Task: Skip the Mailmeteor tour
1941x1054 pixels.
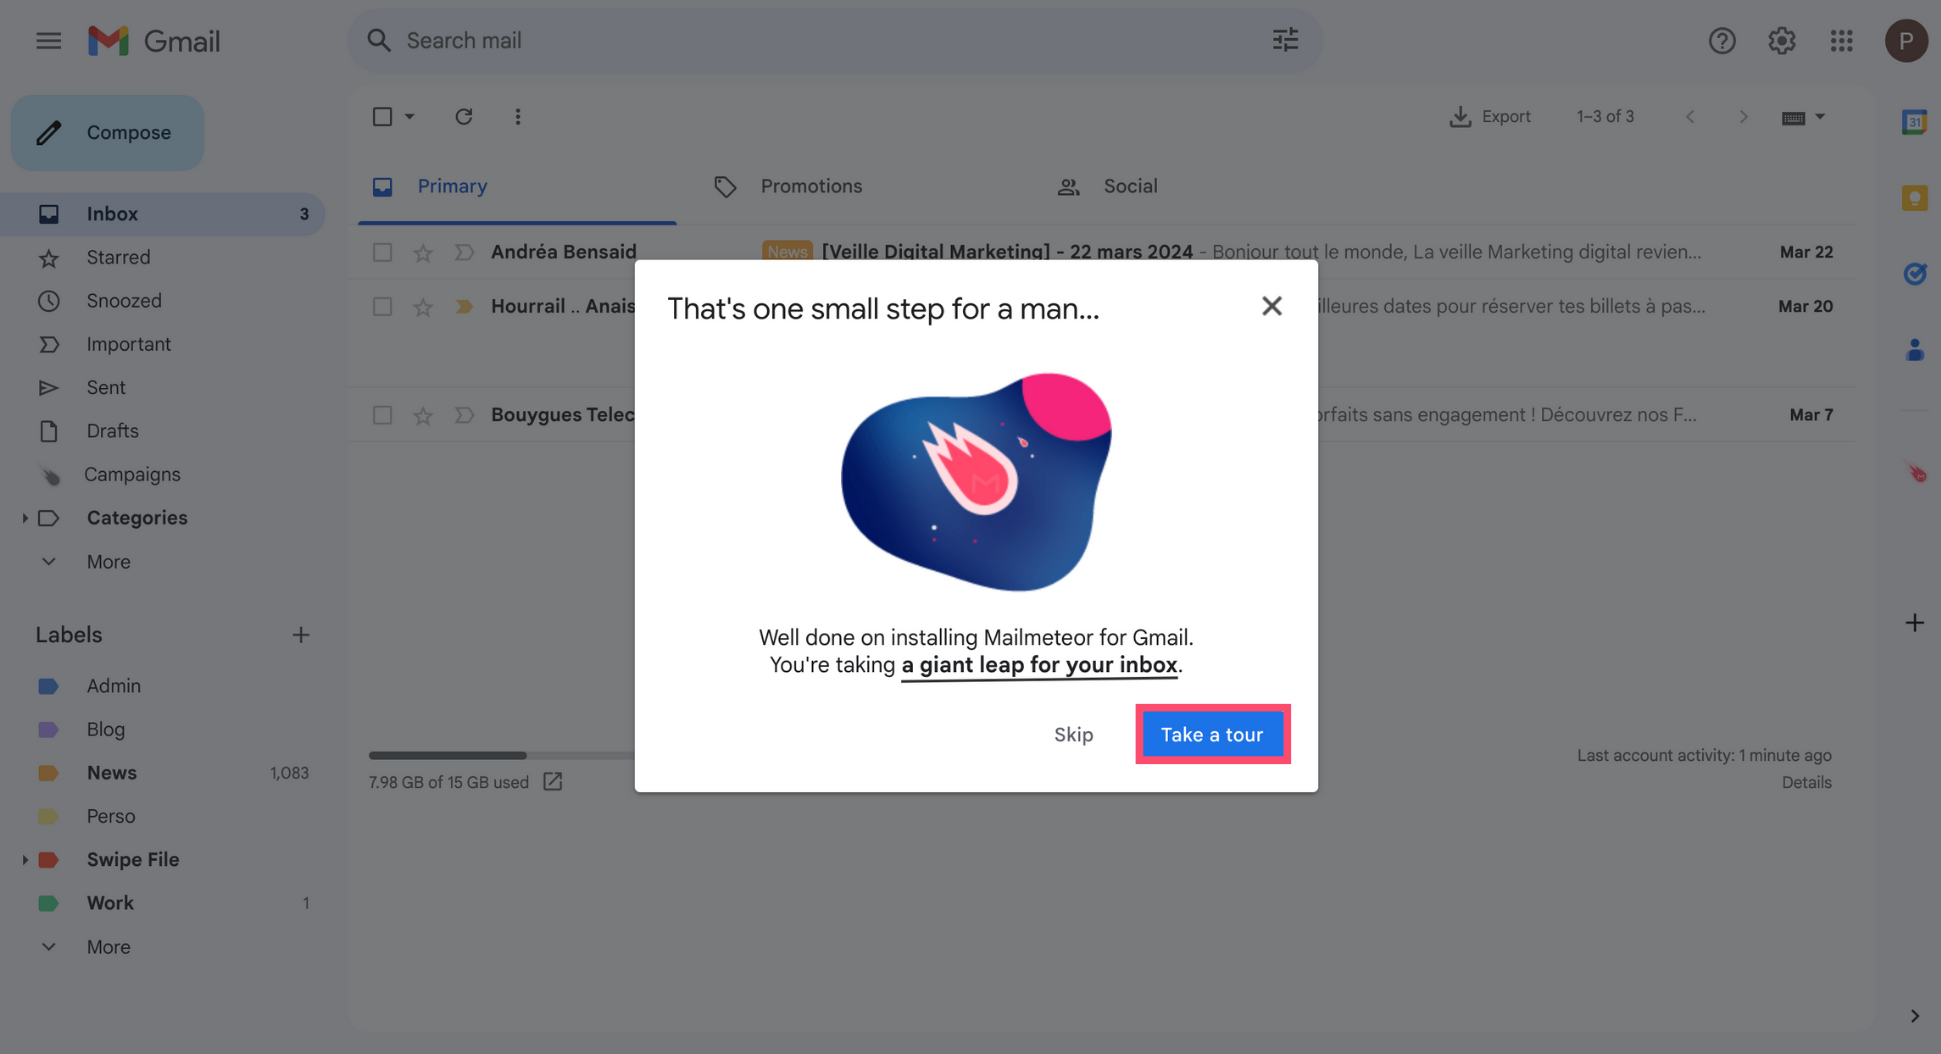Action: 1073,734
